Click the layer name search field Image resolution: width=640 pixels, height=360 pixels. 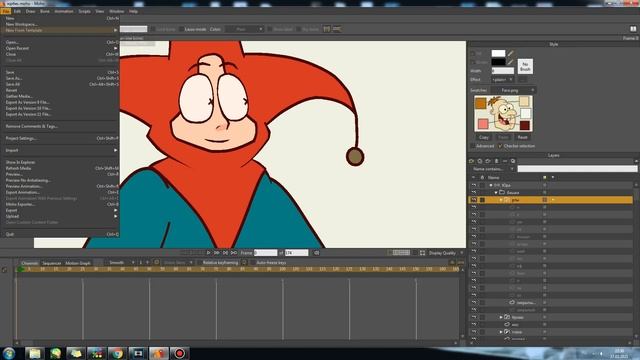pos(577,169)
